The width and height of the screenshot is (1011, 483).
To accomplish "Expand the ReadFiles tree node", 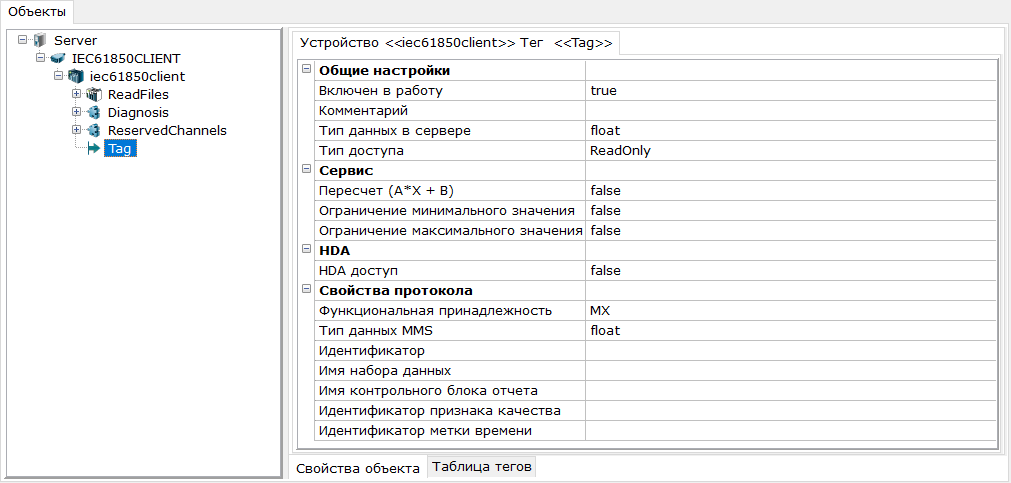I will click(x=77, y=94).
